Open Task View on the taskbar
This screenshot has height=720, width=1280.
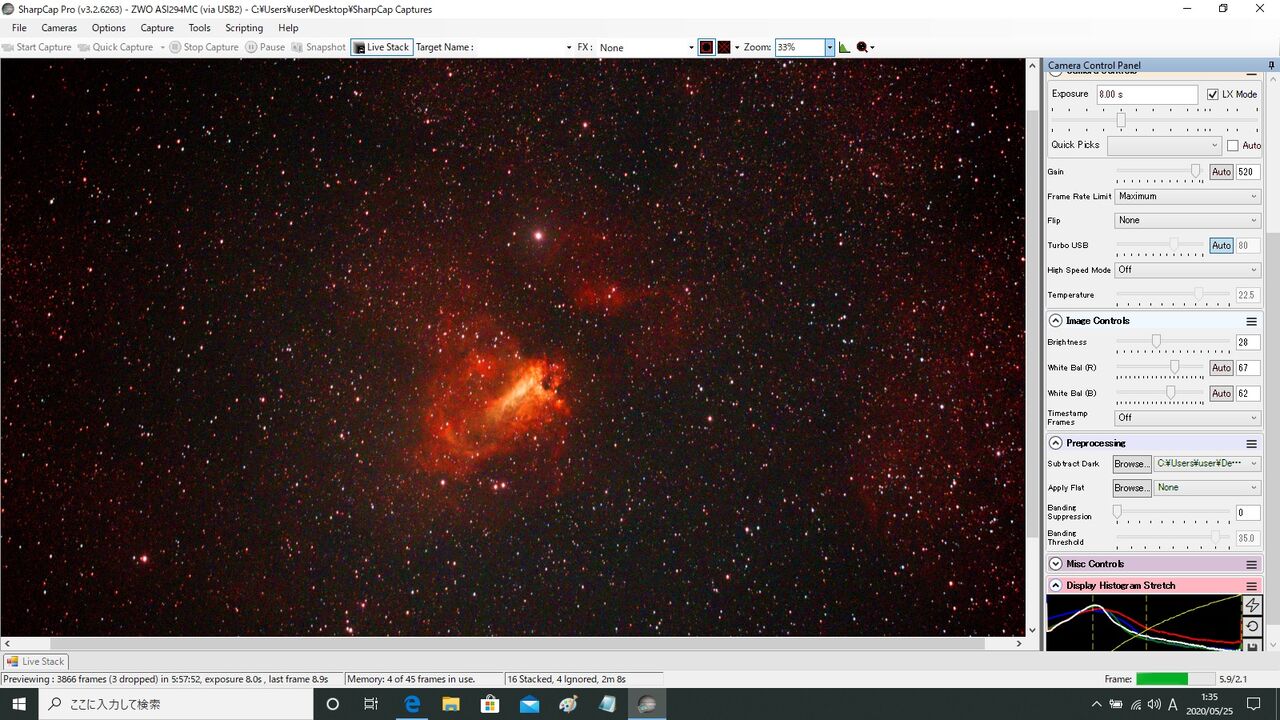tap(371, 704)
